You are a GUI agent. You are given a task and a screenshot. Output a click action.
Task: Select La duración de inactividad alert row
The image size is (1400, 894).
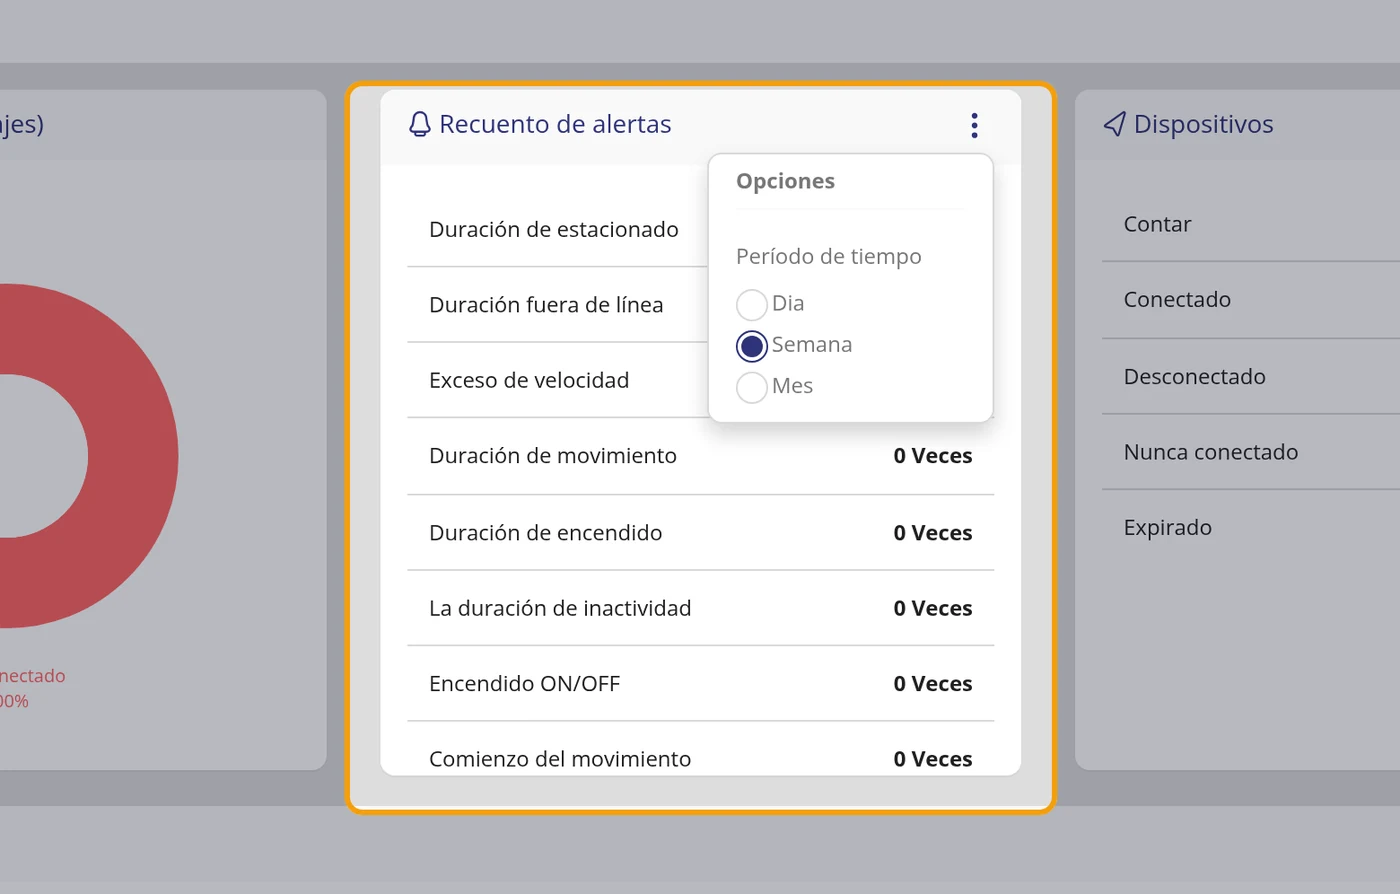(x=701, y=608)
